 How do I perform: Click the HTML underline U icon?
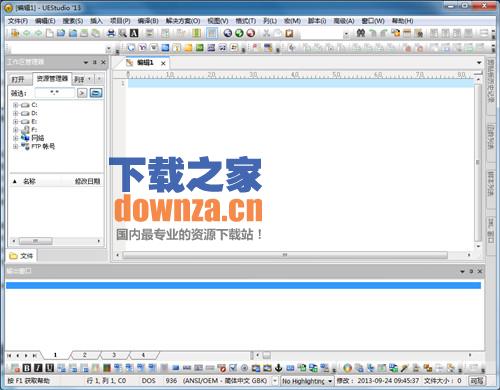(x=50, y=368)
